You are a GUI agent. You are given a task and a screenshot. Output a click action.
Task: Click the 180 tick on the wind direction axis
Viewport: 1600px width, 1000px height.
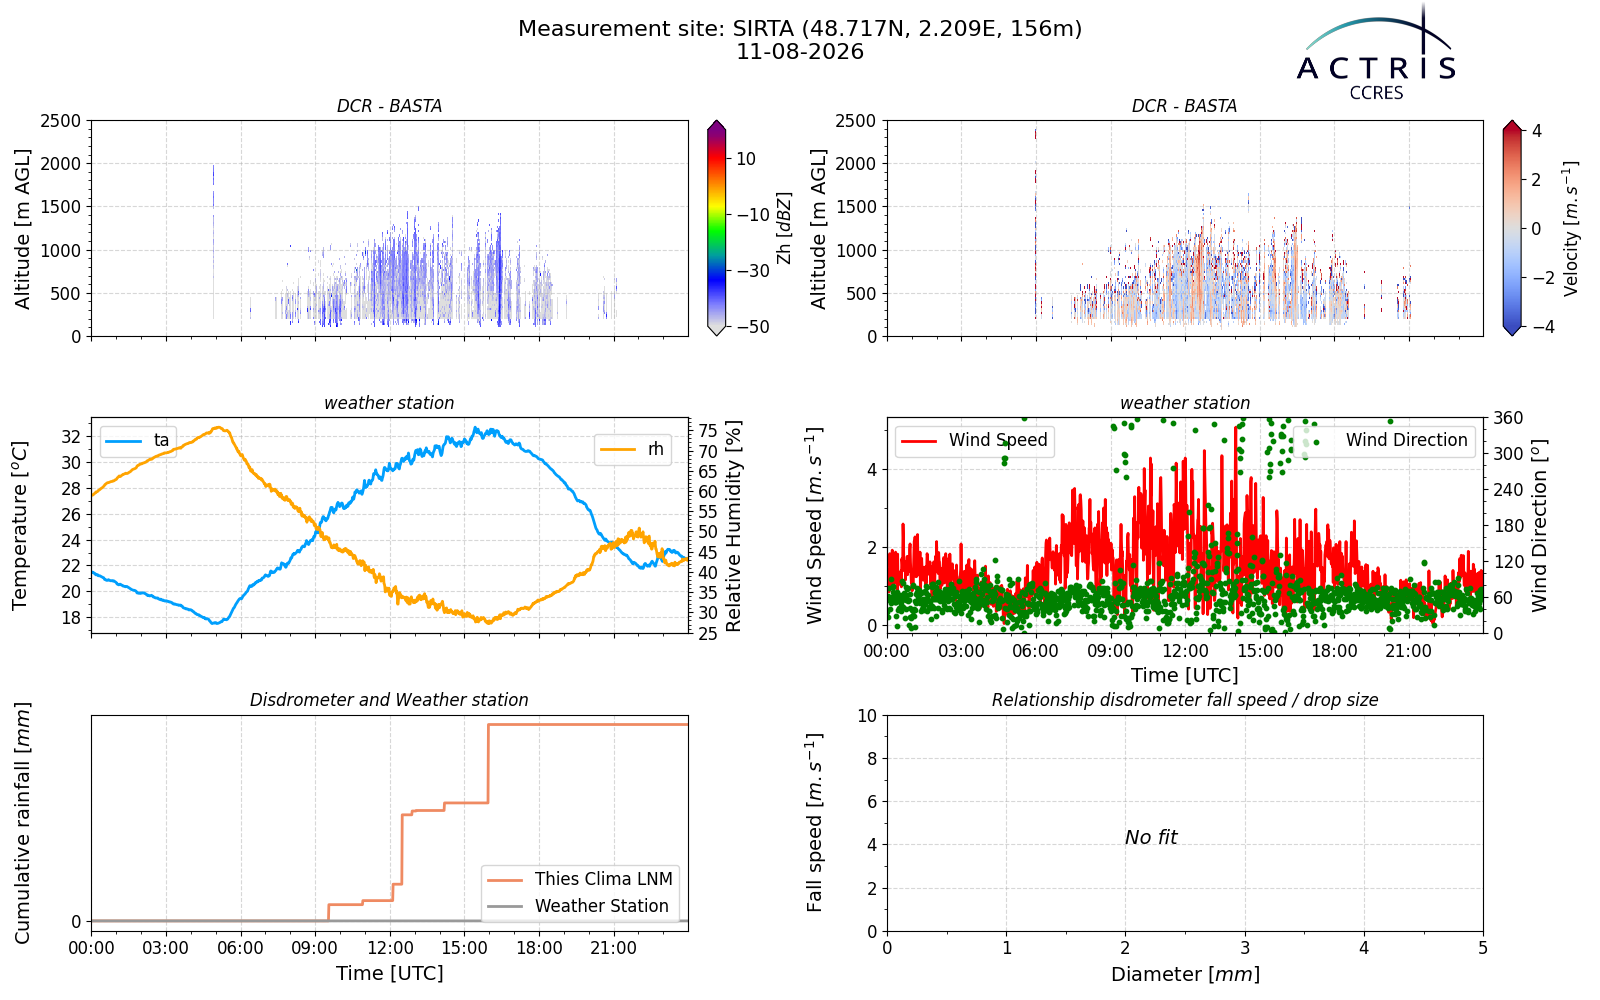(1508, 526)
